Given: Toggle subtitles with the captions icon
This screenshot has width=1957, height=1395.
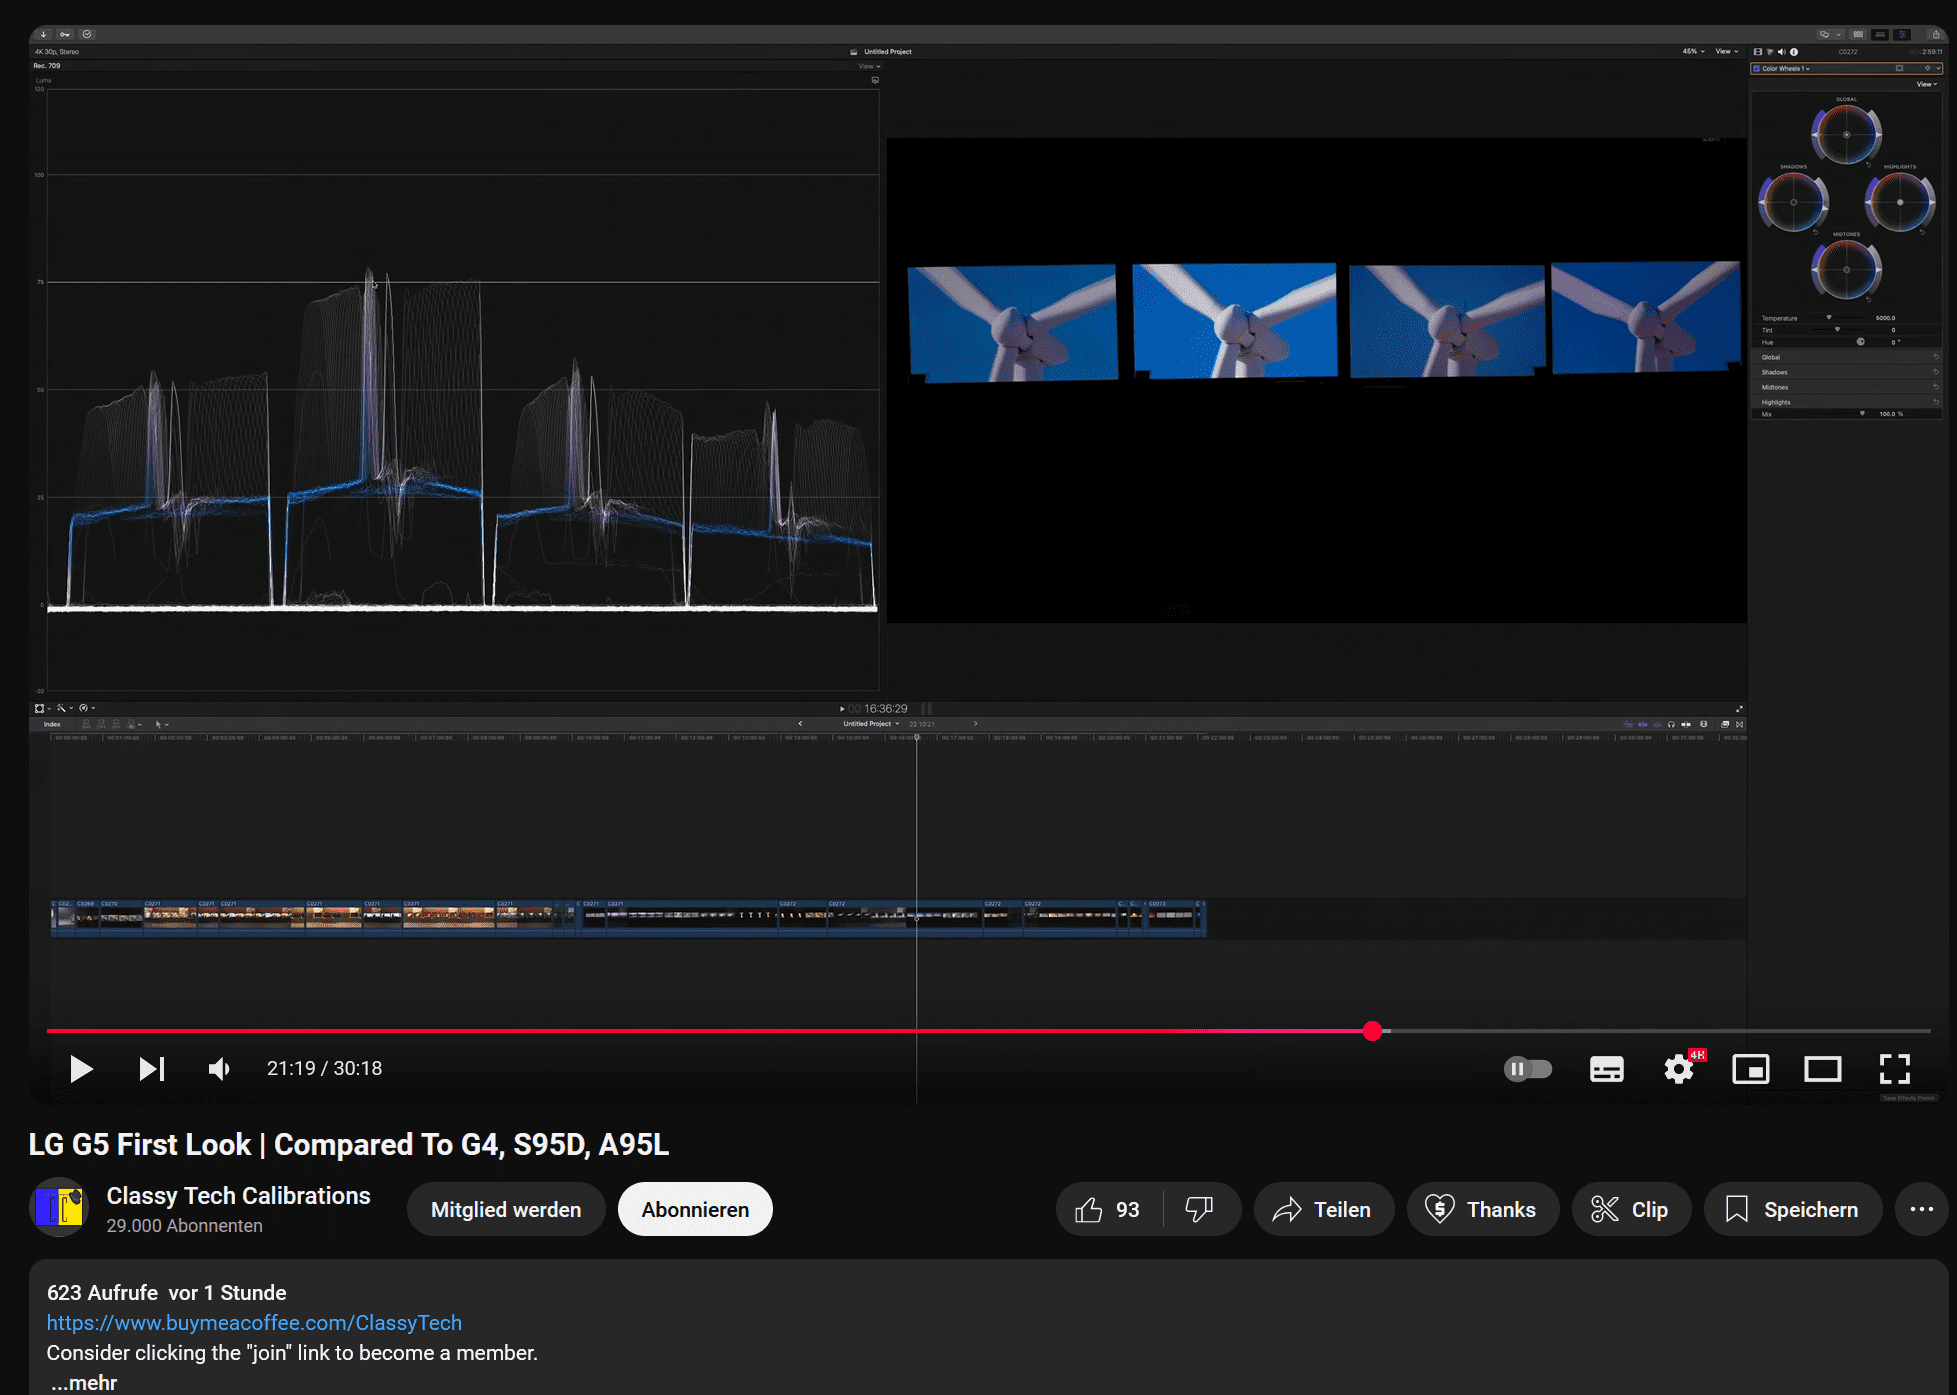Looking at the screenshot, I should click(1606, 1069).
